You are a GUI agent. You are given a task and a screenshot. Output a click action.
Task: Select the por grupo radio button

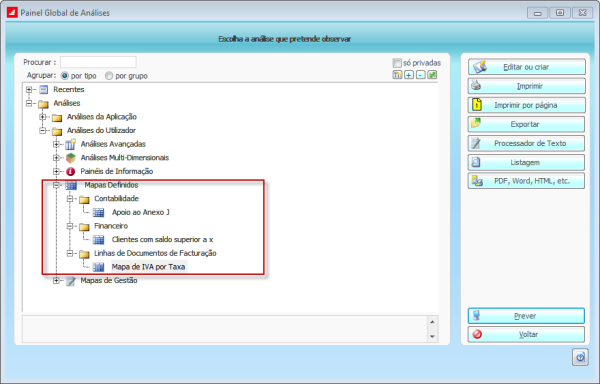coord(109,76)
